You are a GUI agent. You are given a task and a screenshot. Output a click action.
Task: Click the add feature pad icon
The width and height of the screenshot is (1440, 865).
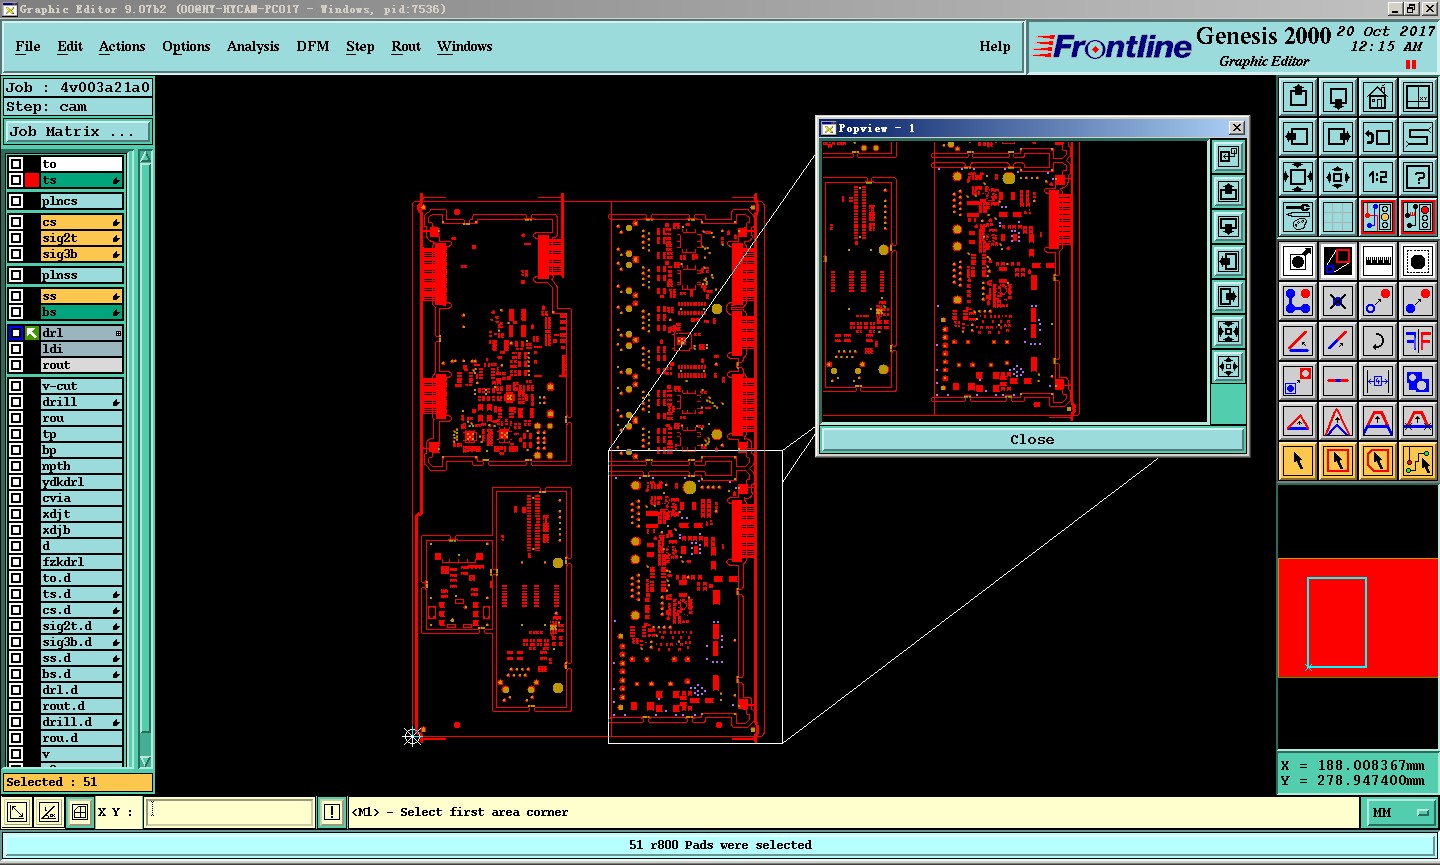tap(1298, 261)
